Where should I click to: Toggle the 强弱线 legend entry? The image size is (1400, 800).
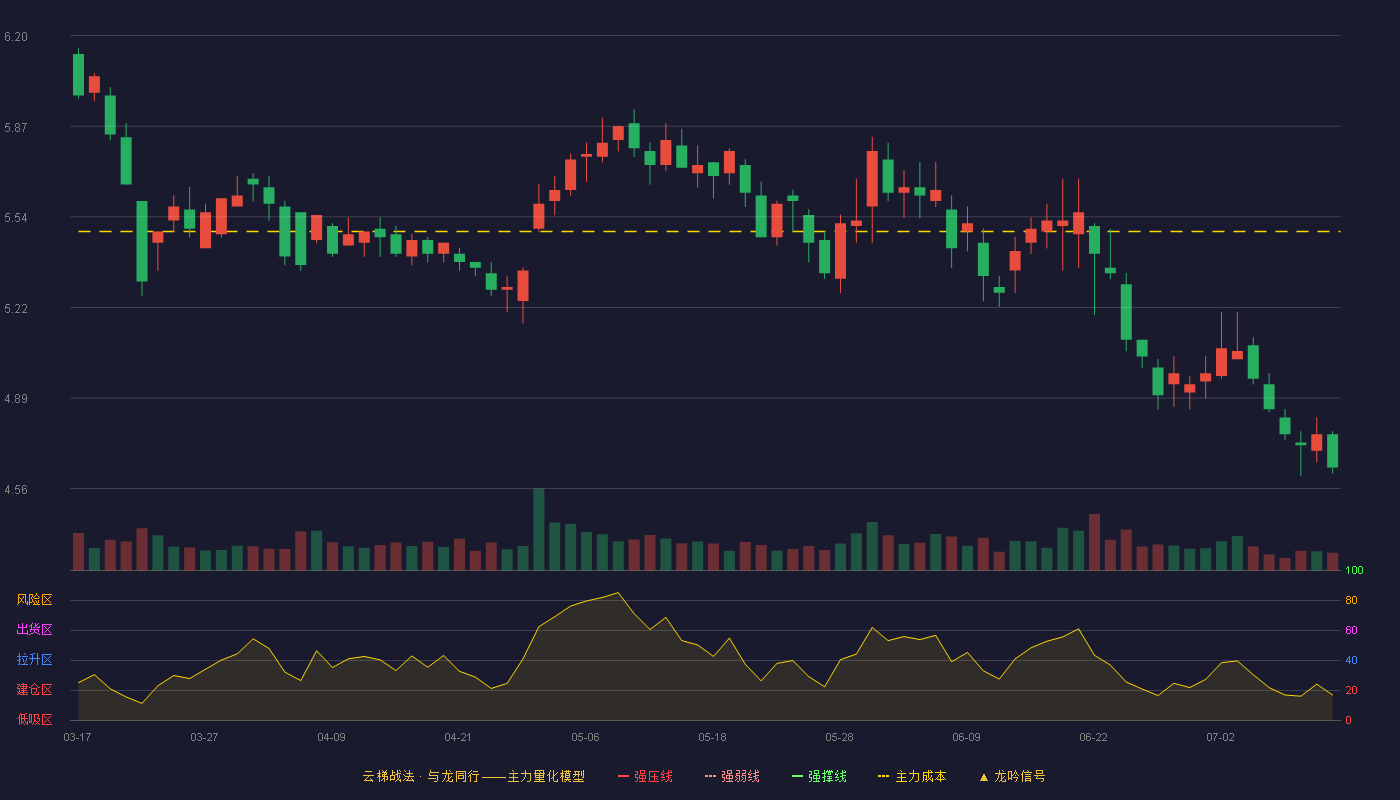point(732,776)
